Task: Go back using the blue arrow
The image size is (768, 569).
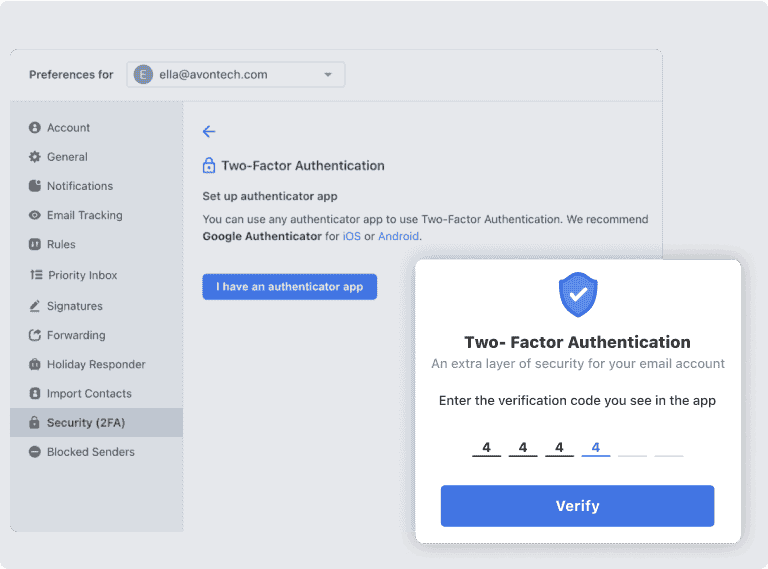Action: point(209,131)
